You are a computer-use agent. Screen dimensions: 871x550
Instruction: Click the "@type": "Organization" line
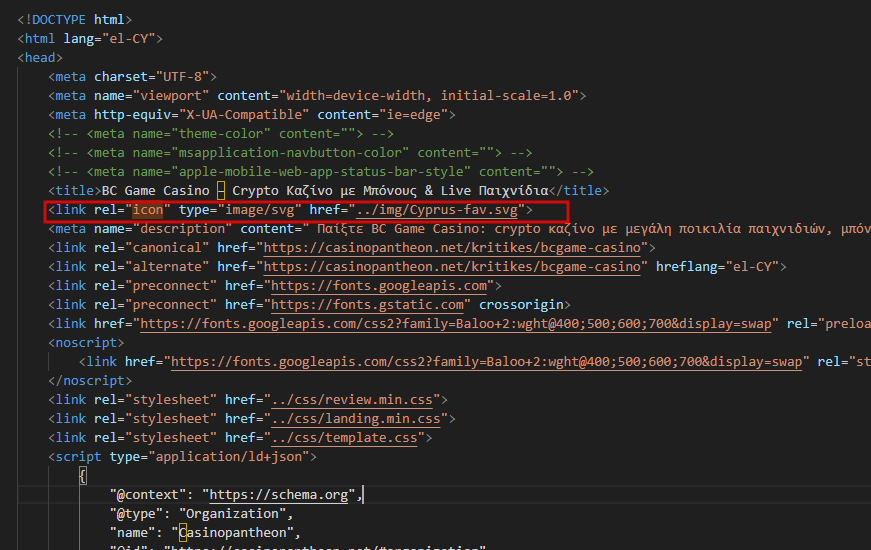pos(201,514)
